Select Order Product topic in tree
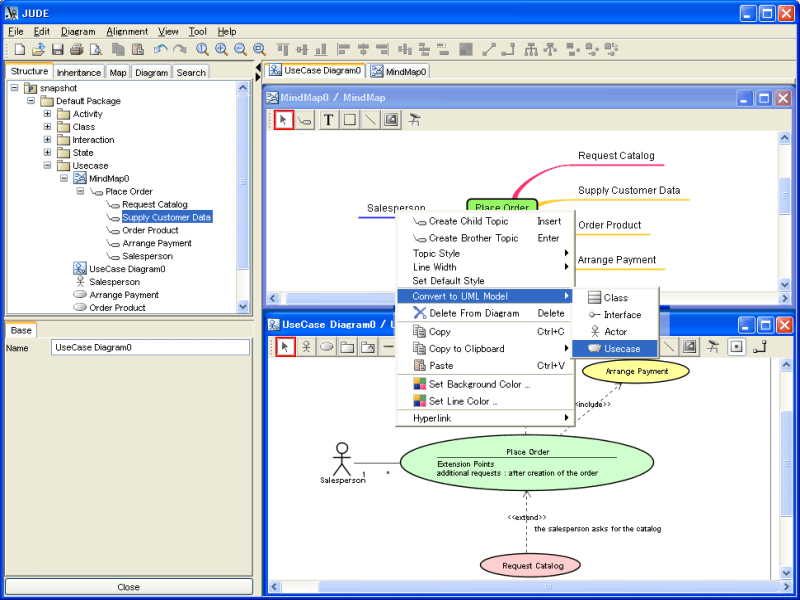Screen dimensions: 800x600 pyautogui.click(x=150, y=230)
